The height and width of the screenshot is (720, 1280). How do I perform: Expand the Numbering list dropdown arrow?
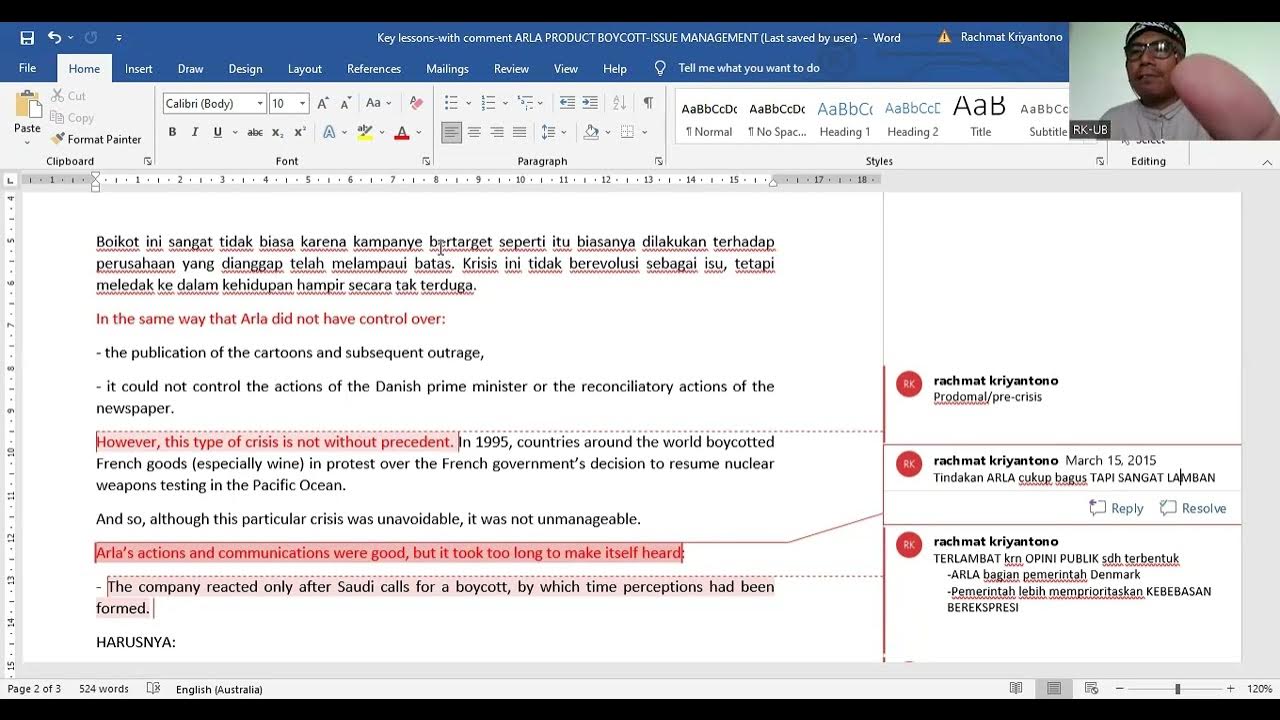point(505,103)
